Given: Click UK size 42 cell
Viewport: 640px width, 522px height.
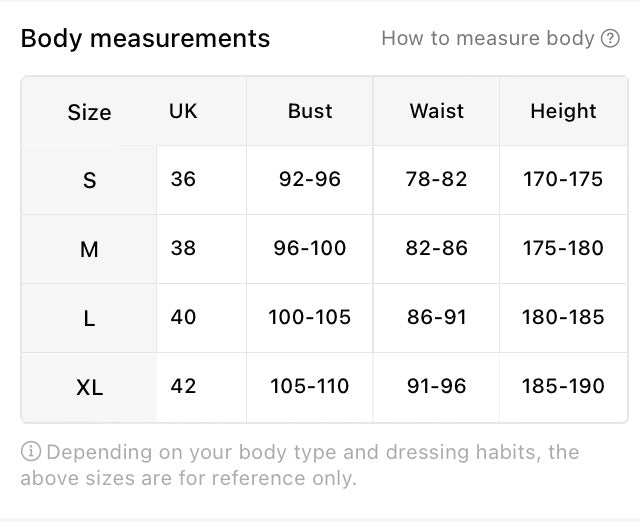Looking at the screenshot, I should pyautogui.click(x=183, y=386).
